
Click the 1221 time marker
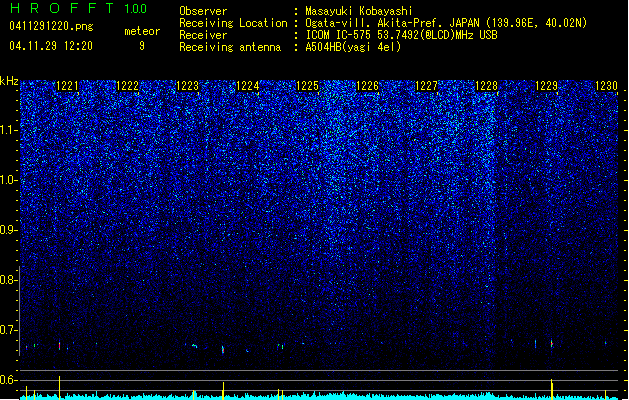coord(67,86)
